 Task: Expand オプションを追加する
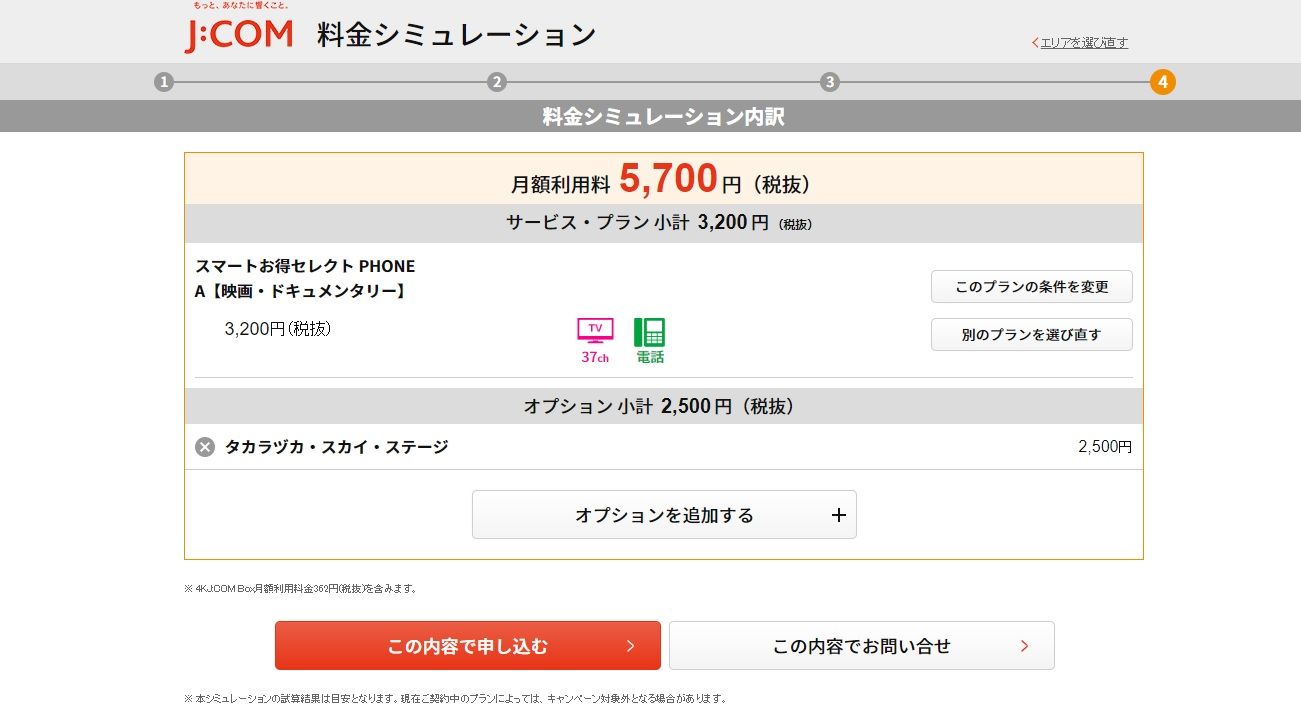tap(664, 515)
